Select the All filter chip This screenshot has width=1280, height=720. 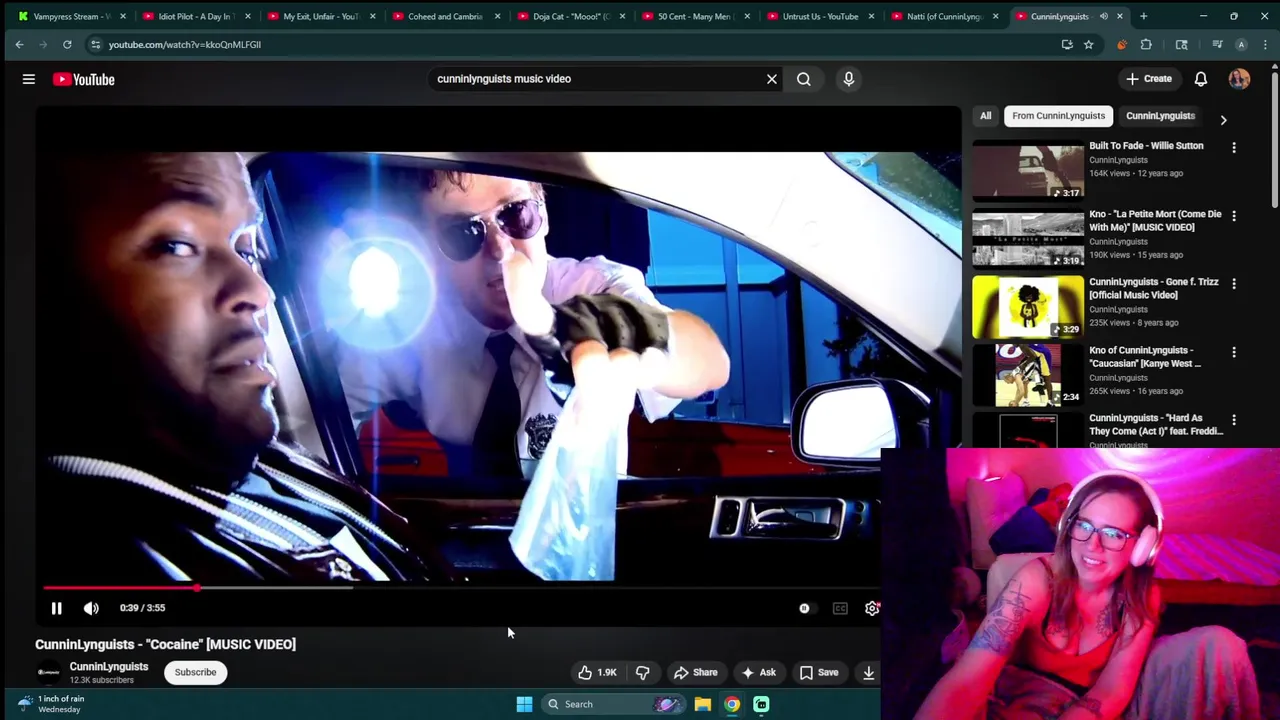pyautogui.click(x=985, y=116)
